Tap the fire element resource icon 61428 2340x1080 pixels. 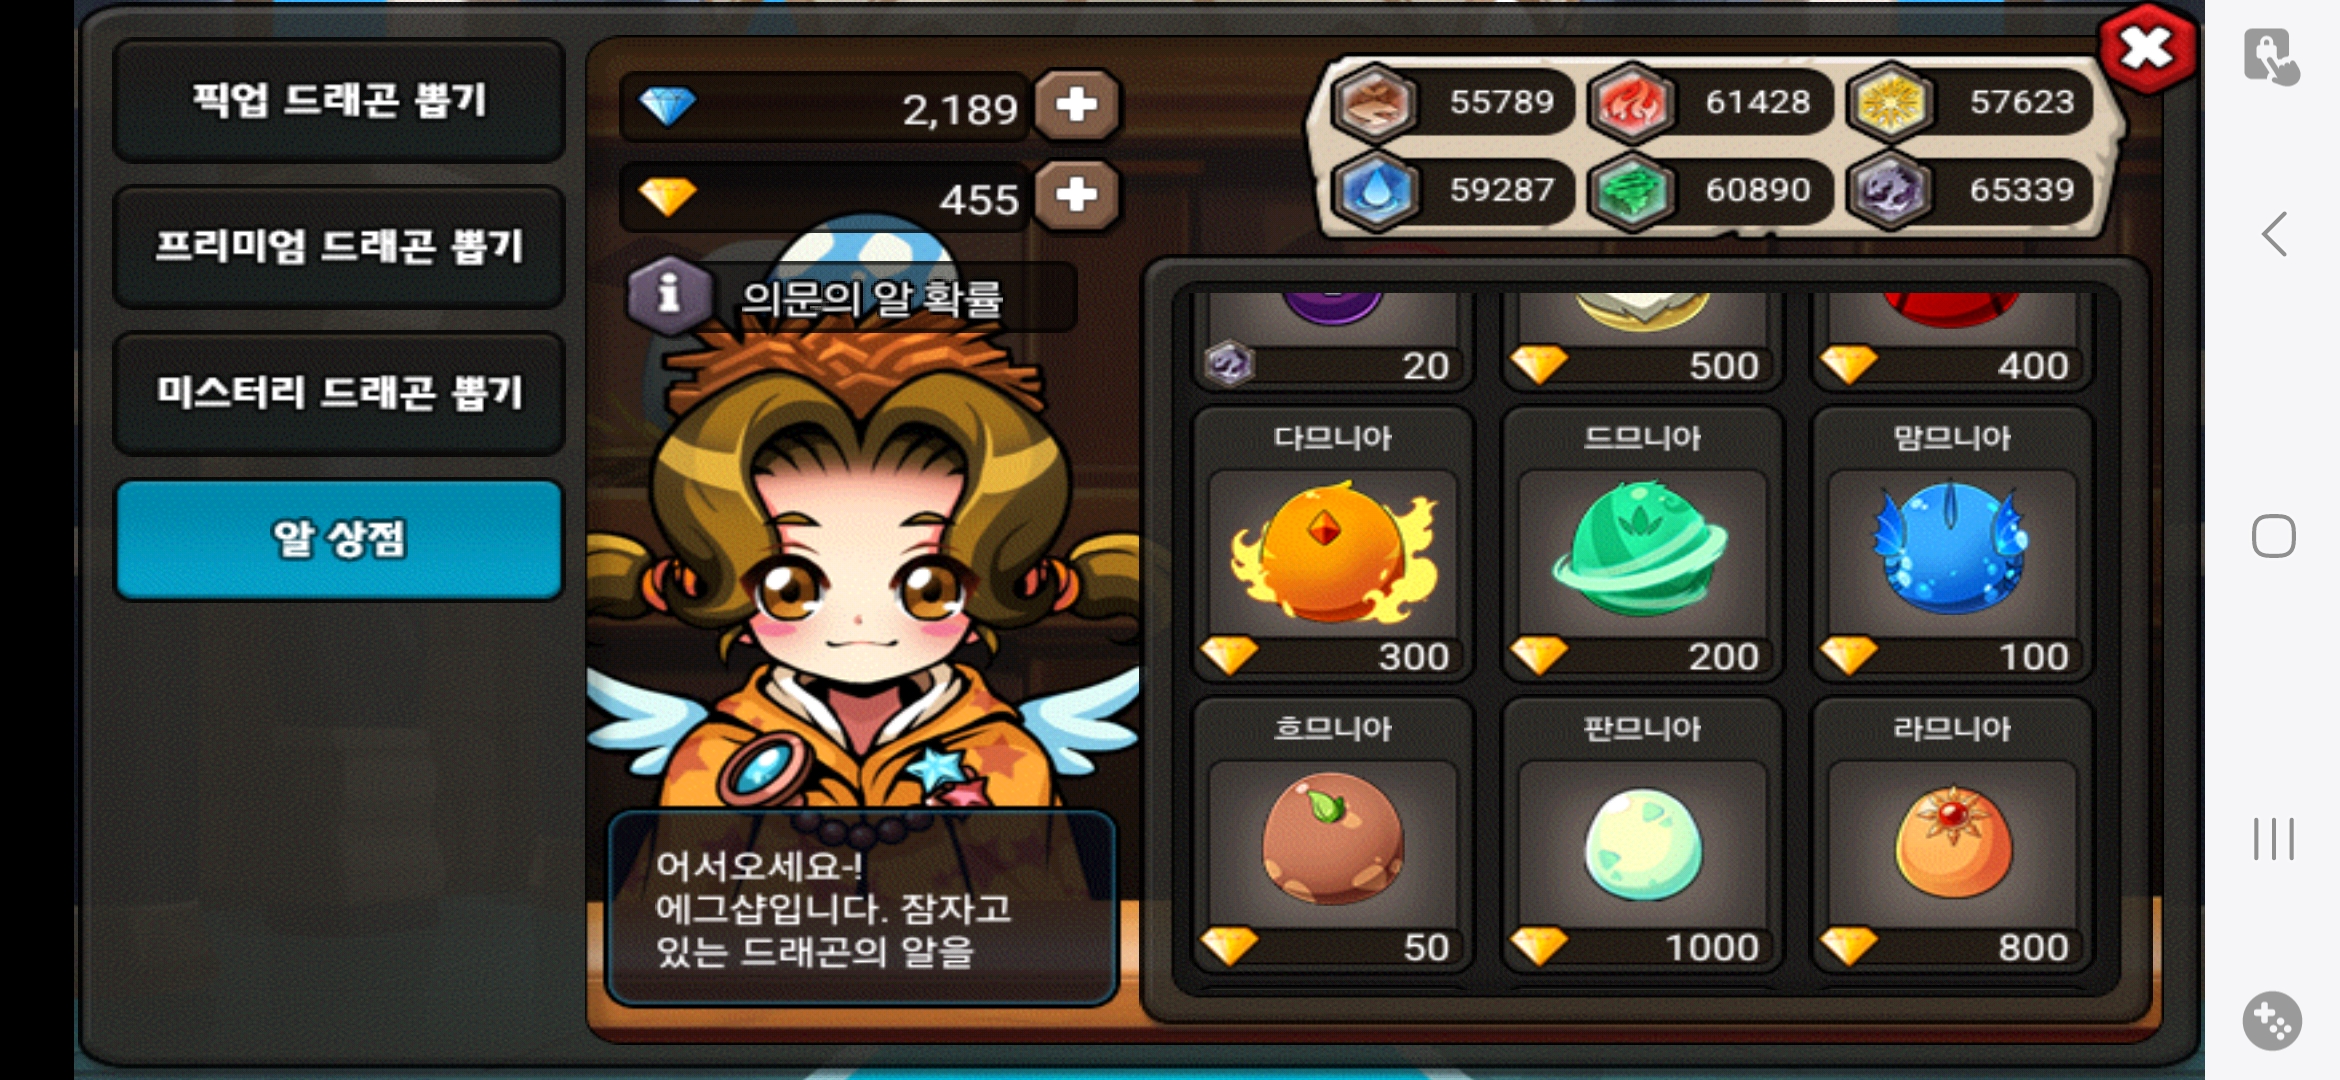click(x=1632, y=103)
